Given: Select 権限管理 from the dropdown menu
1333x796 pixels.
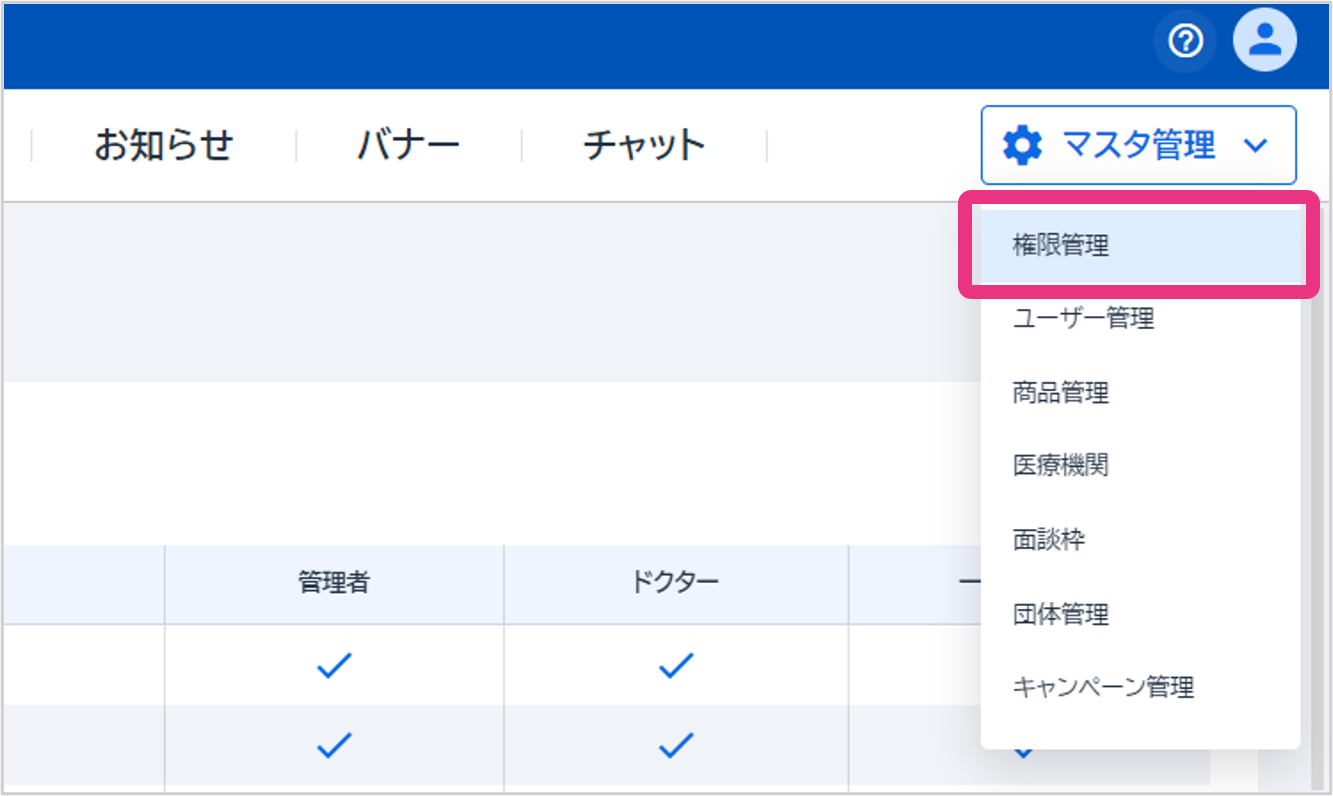Looking at the screenshot, I should tap(1061, 246).
